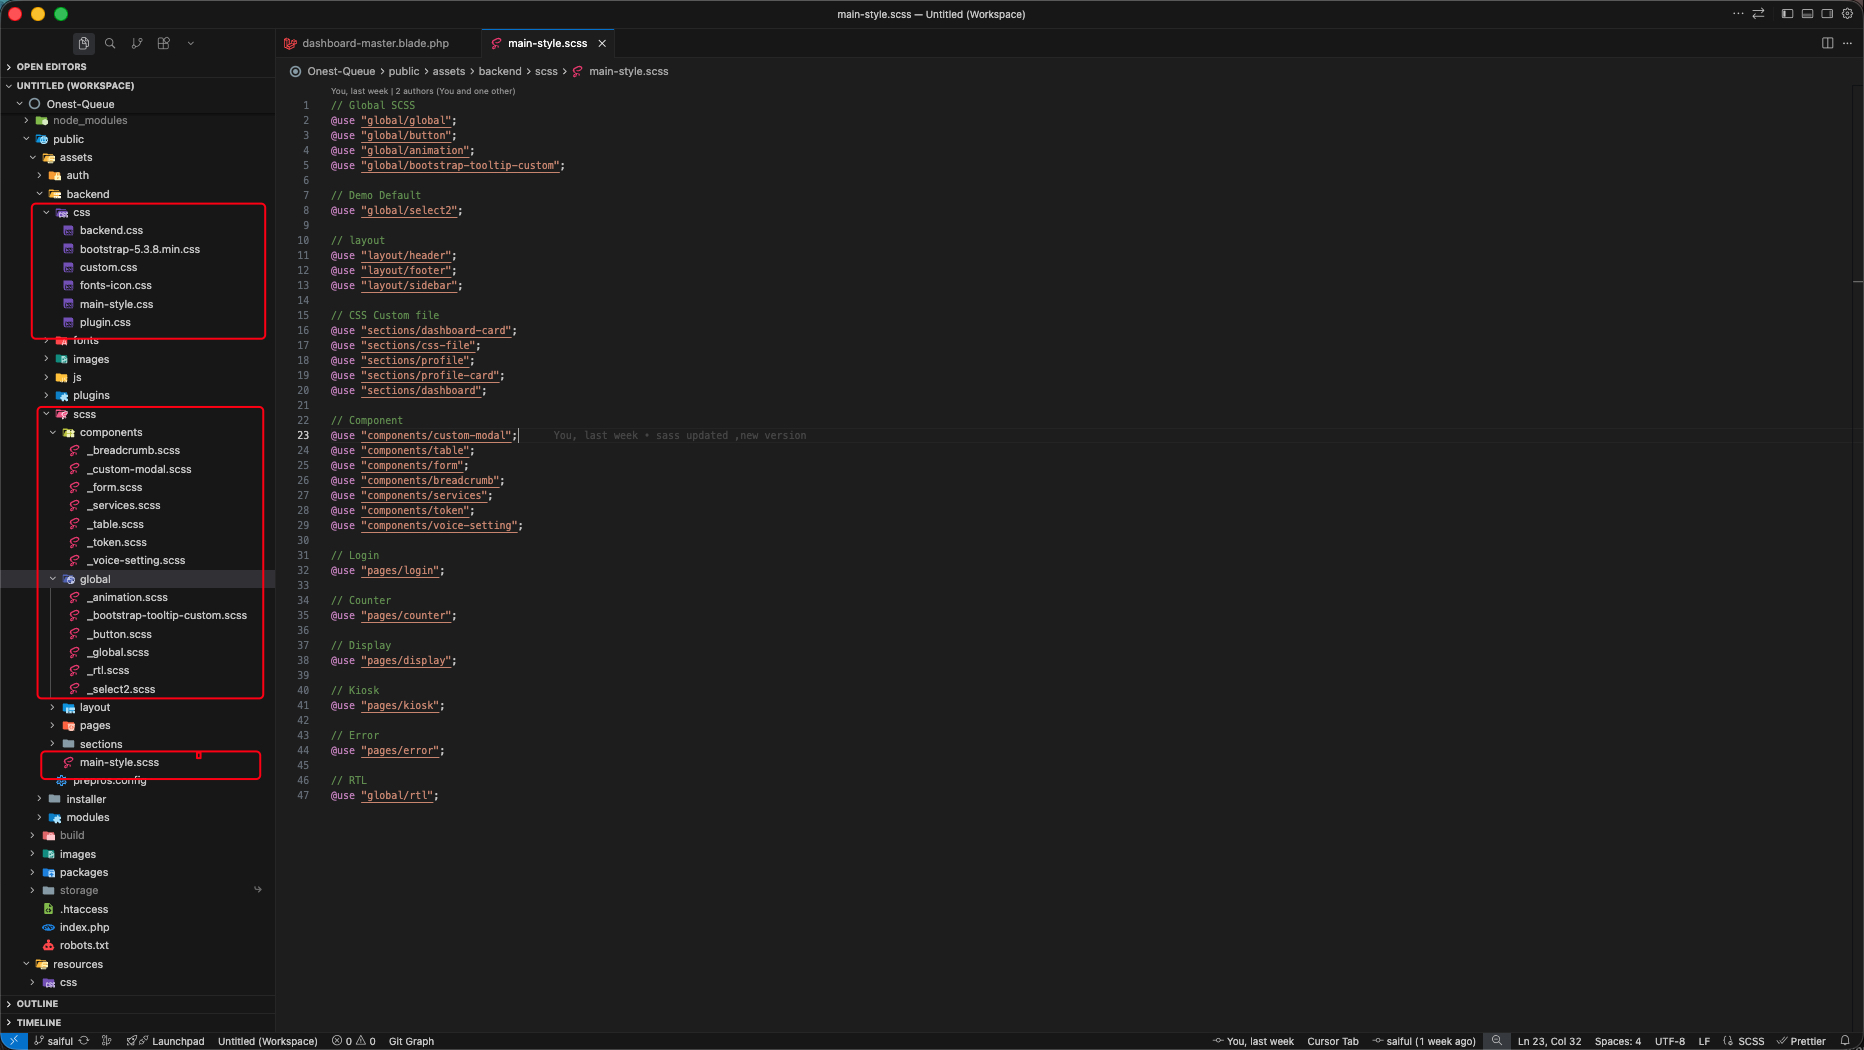Viewport: 1864px width, 1050px height.
Task: Open Launchpad from the status bar
Action: tap(166, 1041)
